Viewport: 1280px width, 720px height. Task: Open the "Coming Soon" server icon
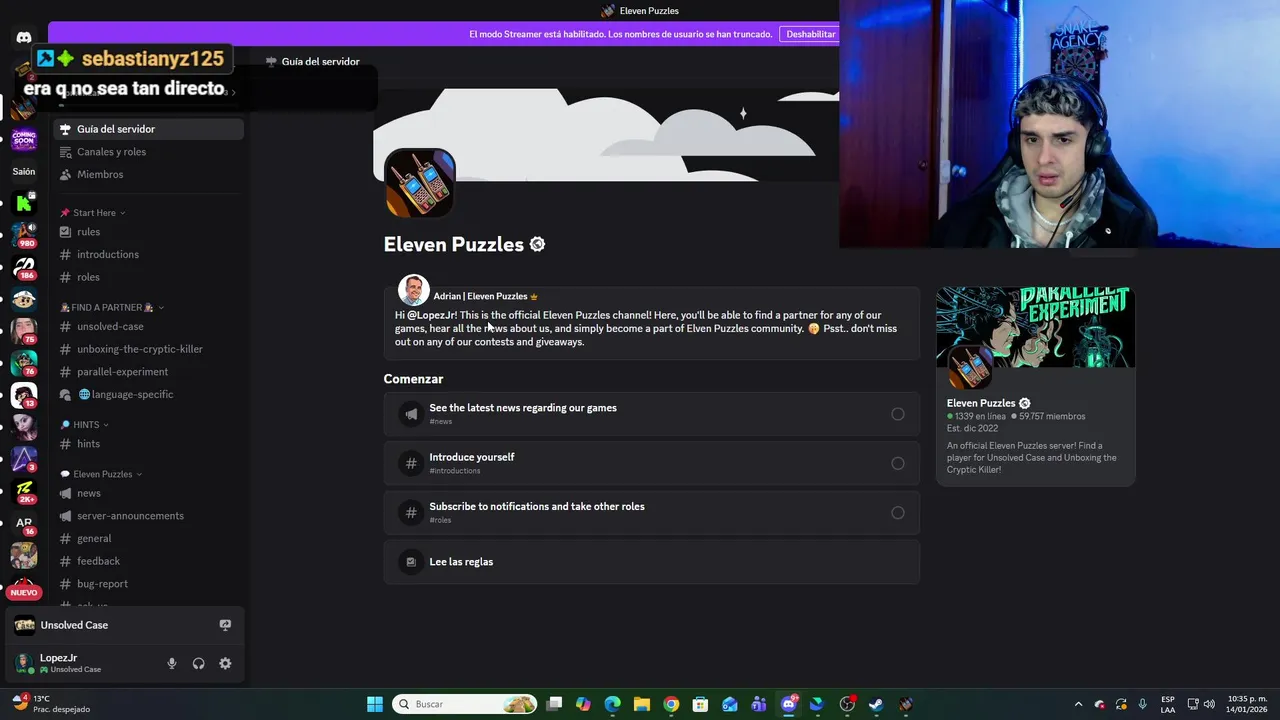(x=24, y=139)
